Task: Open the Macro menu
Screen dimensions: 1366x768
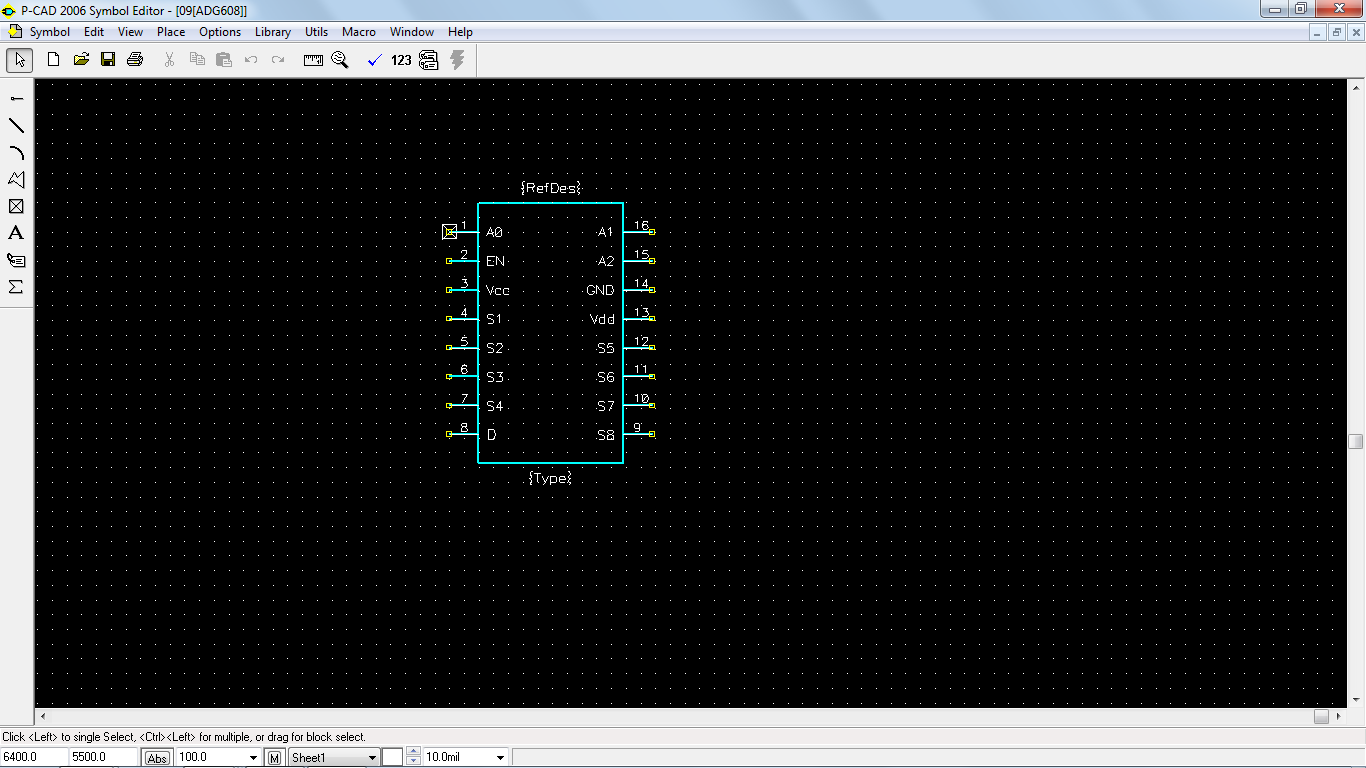Action: click(359, 32)
